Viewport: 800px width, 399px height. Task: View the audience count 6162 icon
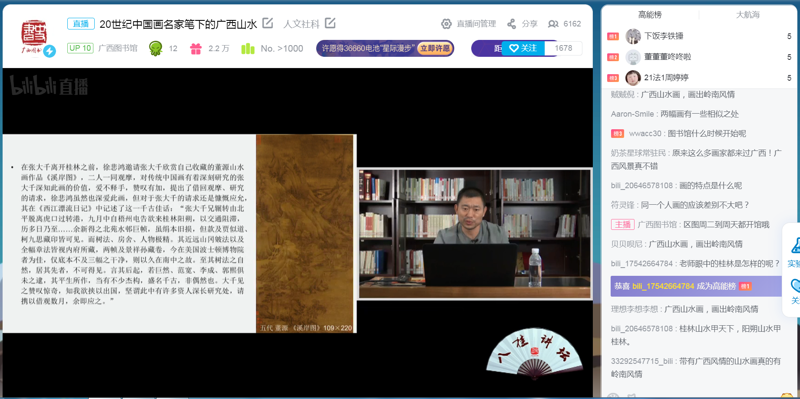[x=553, y=24]
